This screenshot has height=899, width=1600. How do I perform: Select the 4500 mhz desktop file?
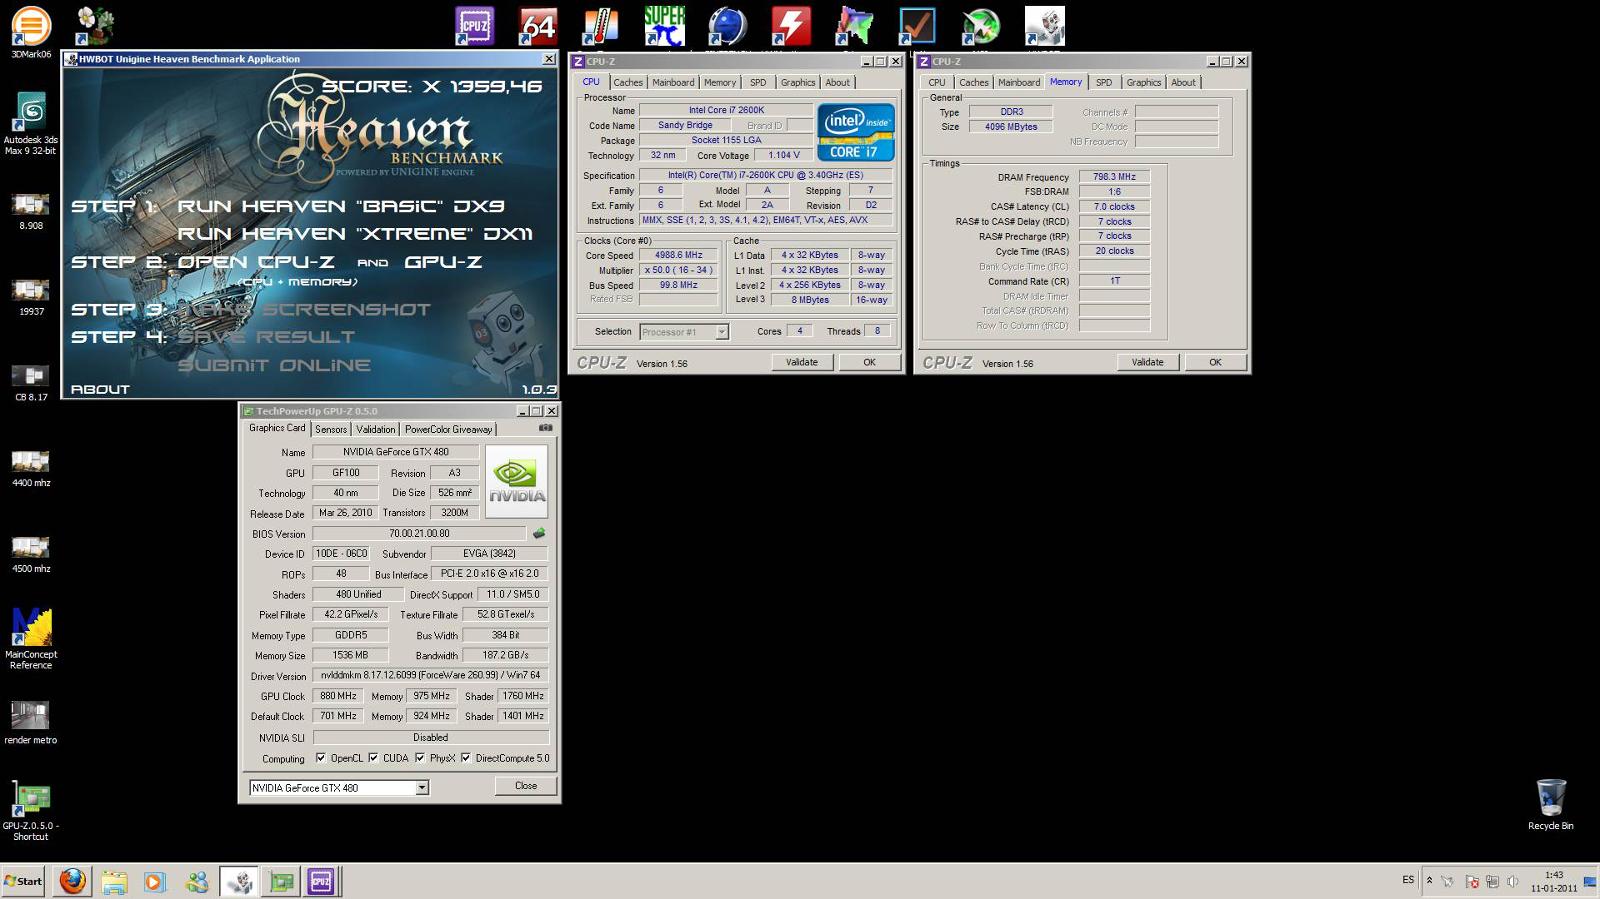coord(31,555)
